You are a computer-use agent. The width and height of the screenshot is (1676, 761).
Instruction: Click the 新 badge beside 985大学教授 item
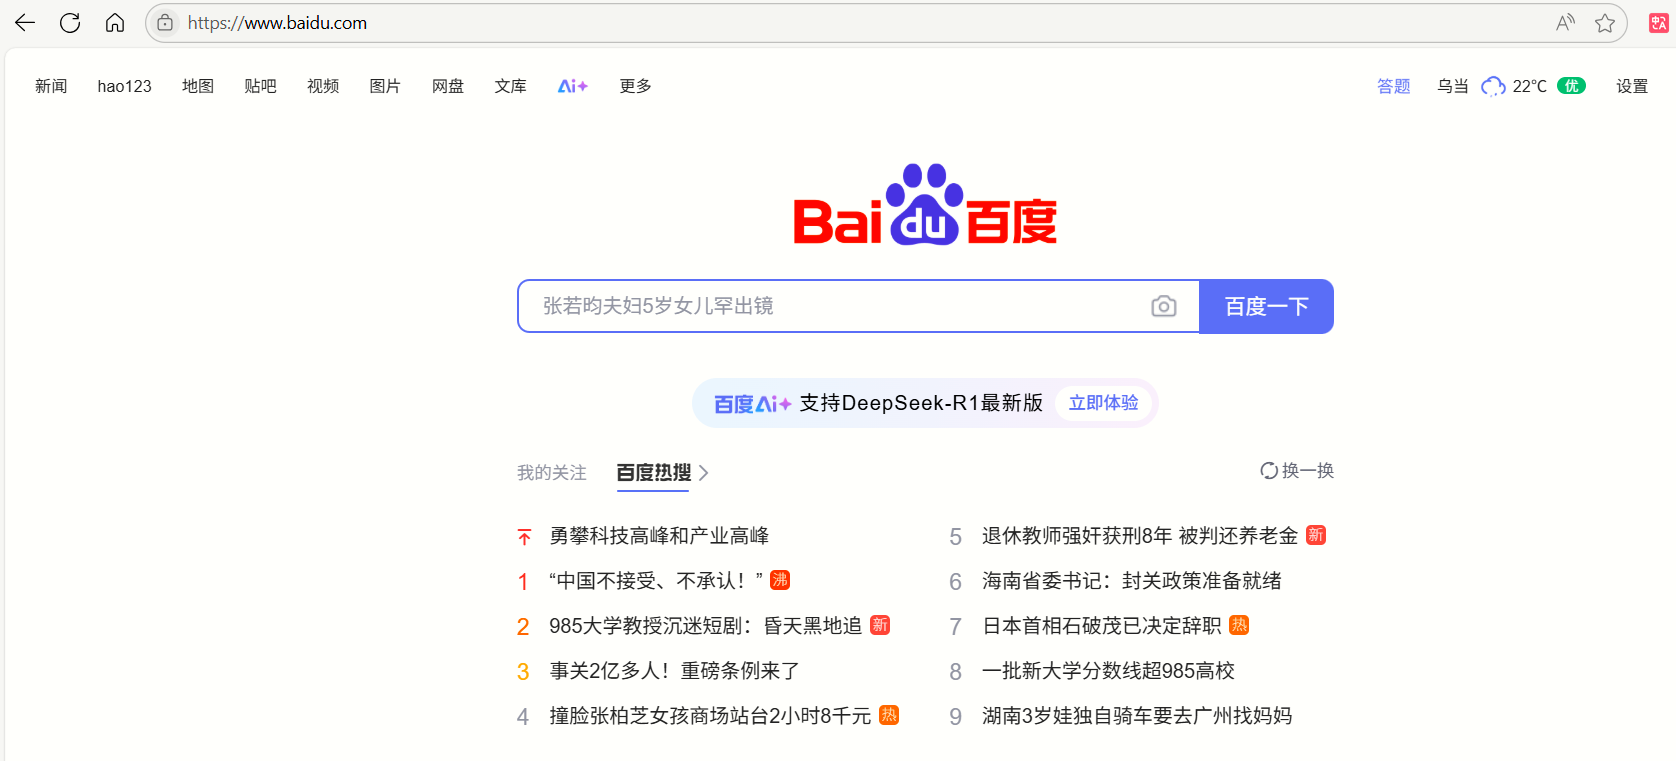tap(880, 625)
